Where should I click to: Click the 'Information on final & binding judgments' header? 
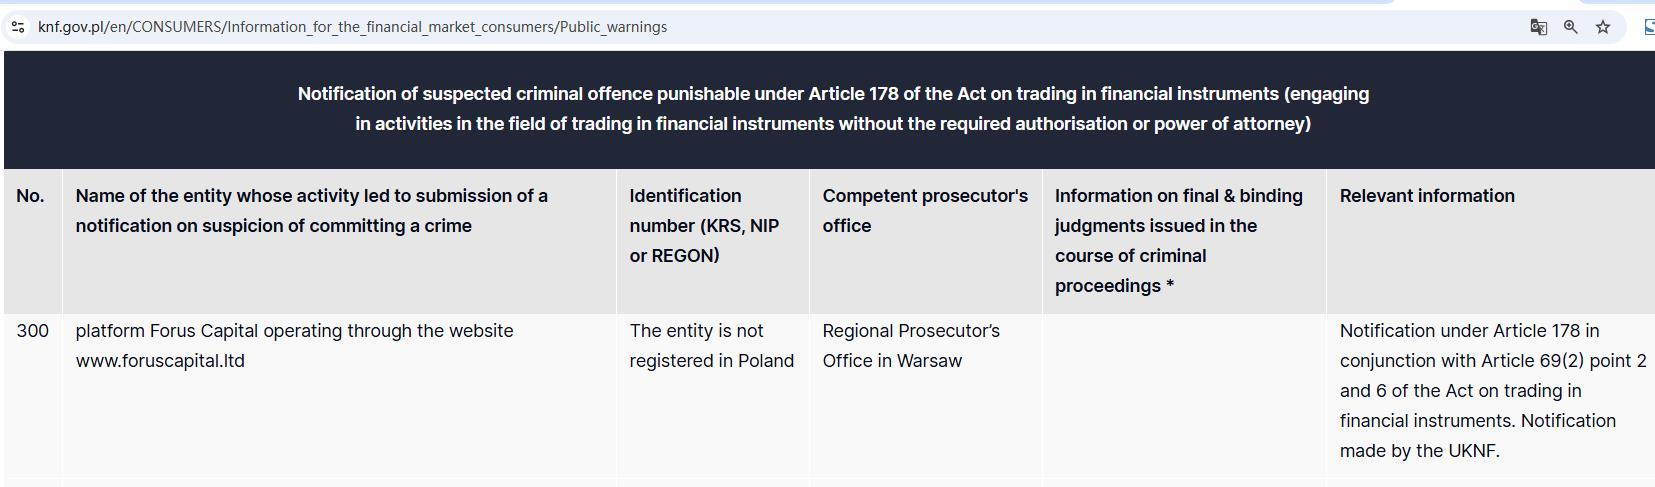[x=1178, y=241]
